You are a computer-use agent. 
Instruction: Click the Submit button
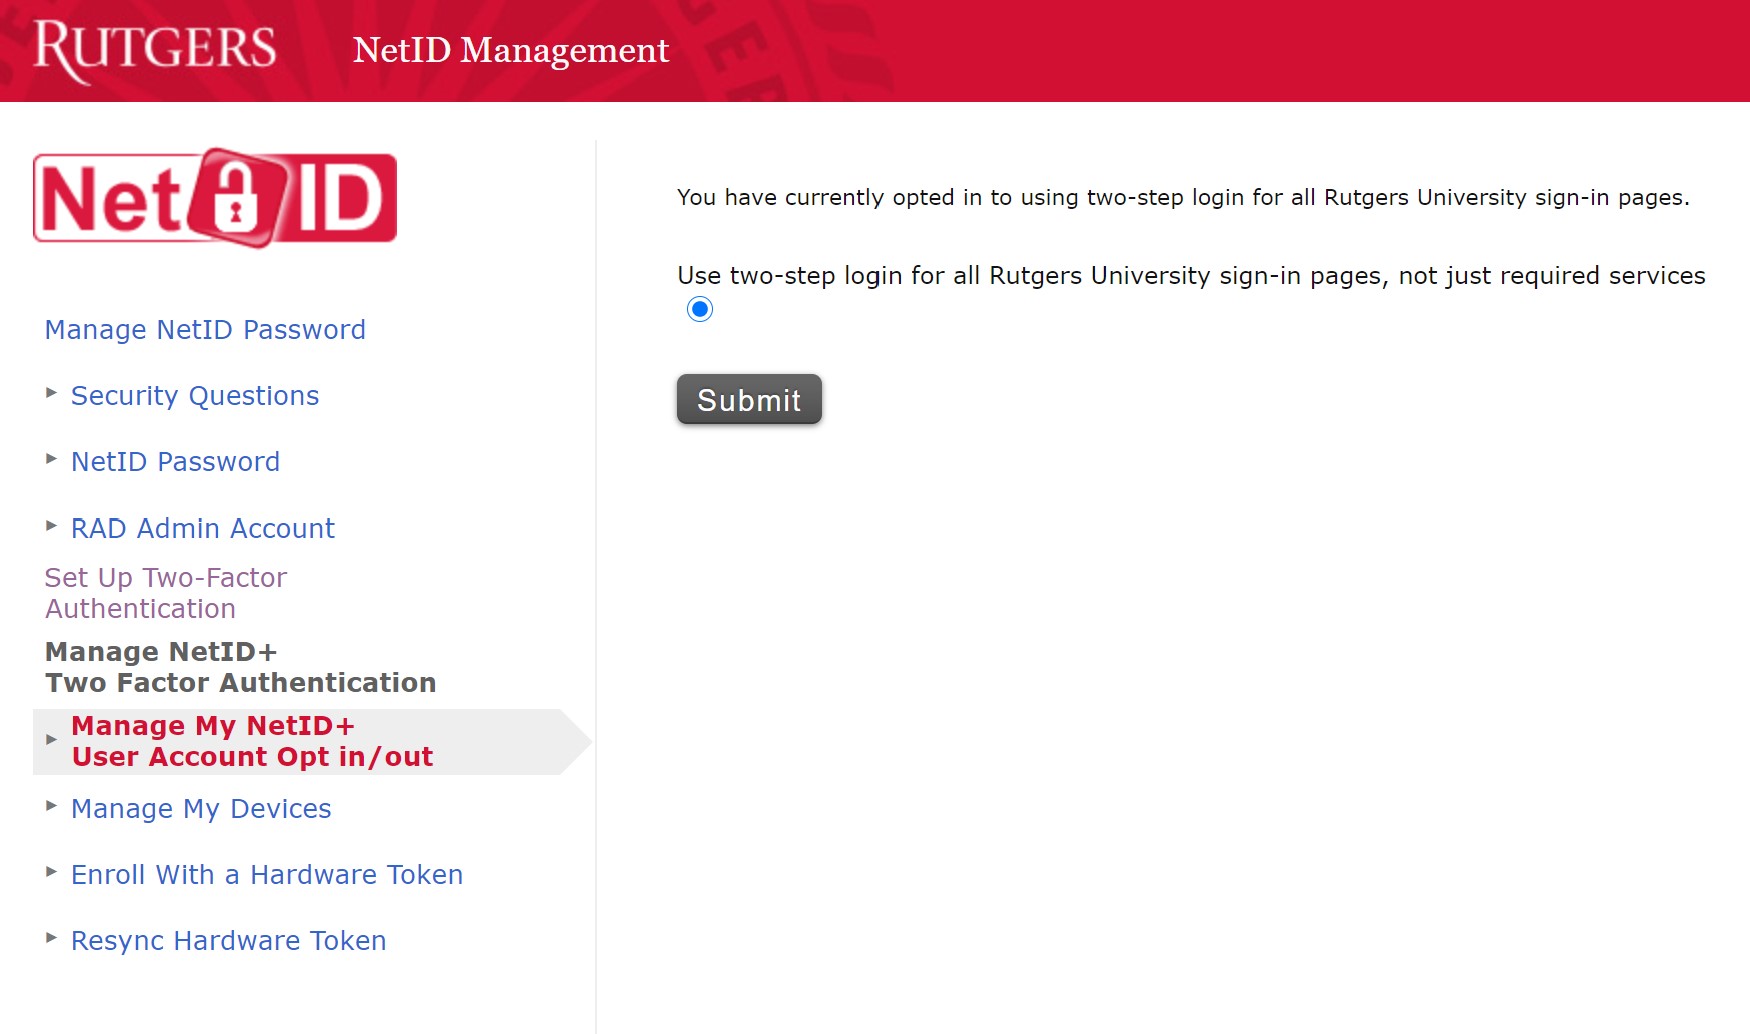pos(748,399)
